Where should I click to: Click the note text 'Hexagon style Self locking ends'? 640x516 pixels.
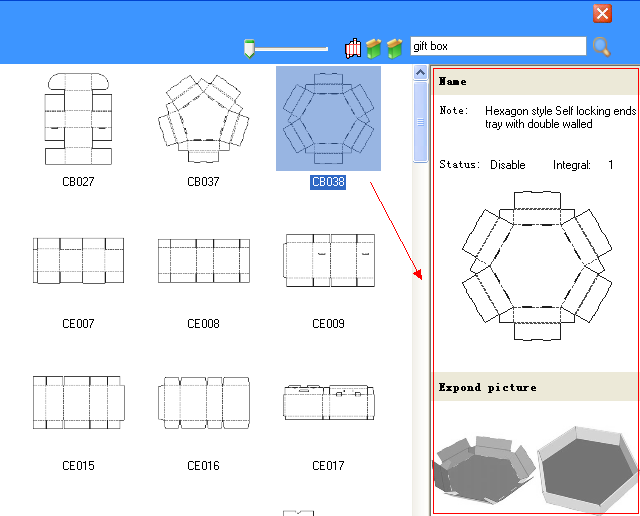tap(560, 111)
